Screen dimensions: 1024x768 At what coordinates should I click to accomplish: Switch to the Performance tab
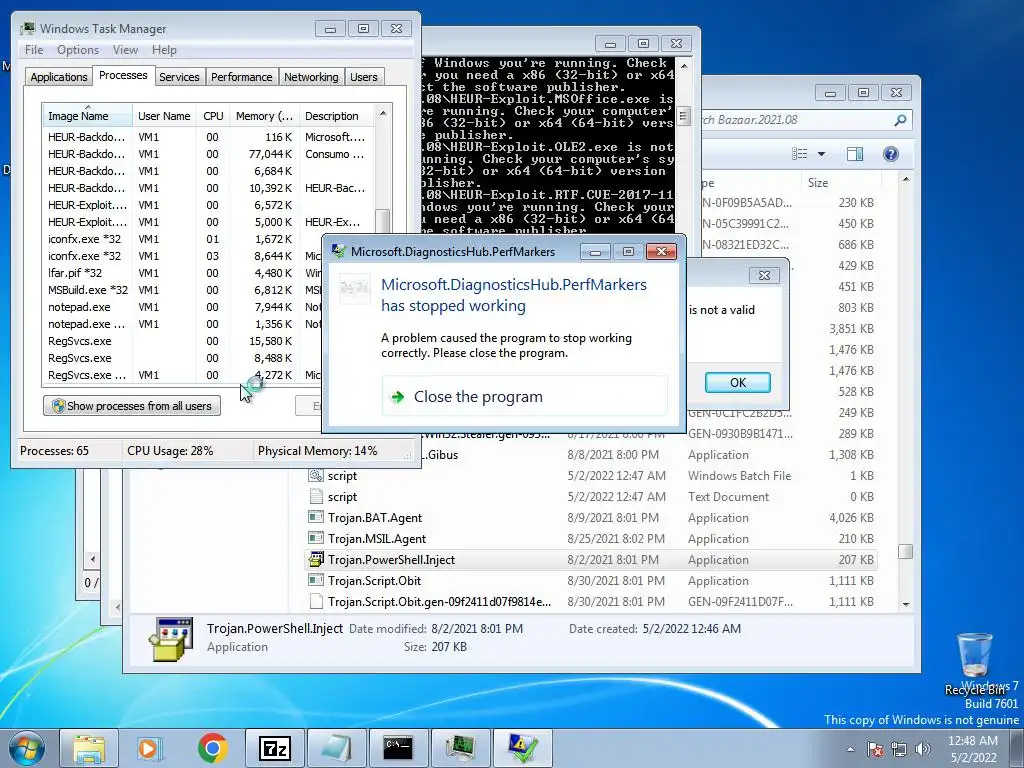241,77
